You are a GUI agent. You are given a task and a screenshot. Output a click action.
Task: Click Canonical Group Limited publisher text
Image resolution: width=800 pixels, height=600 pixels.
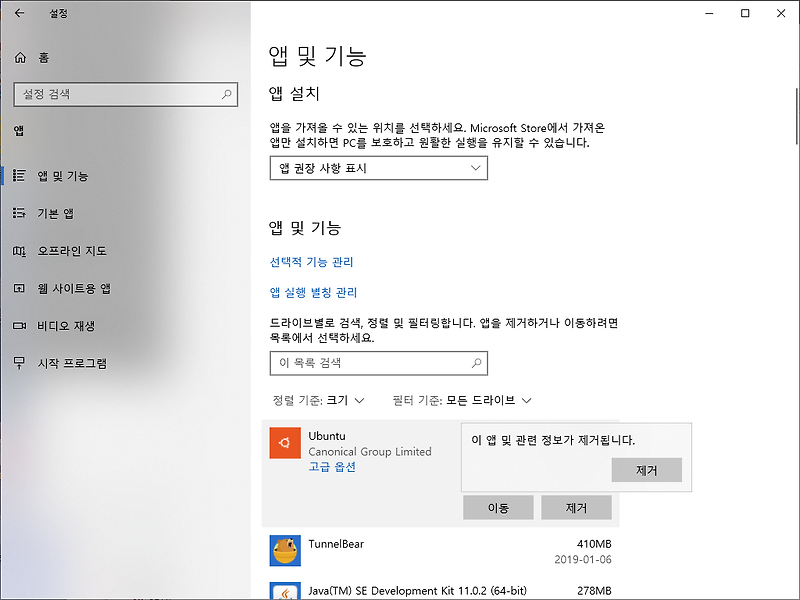pyautogui.click(x=370, y=452)
